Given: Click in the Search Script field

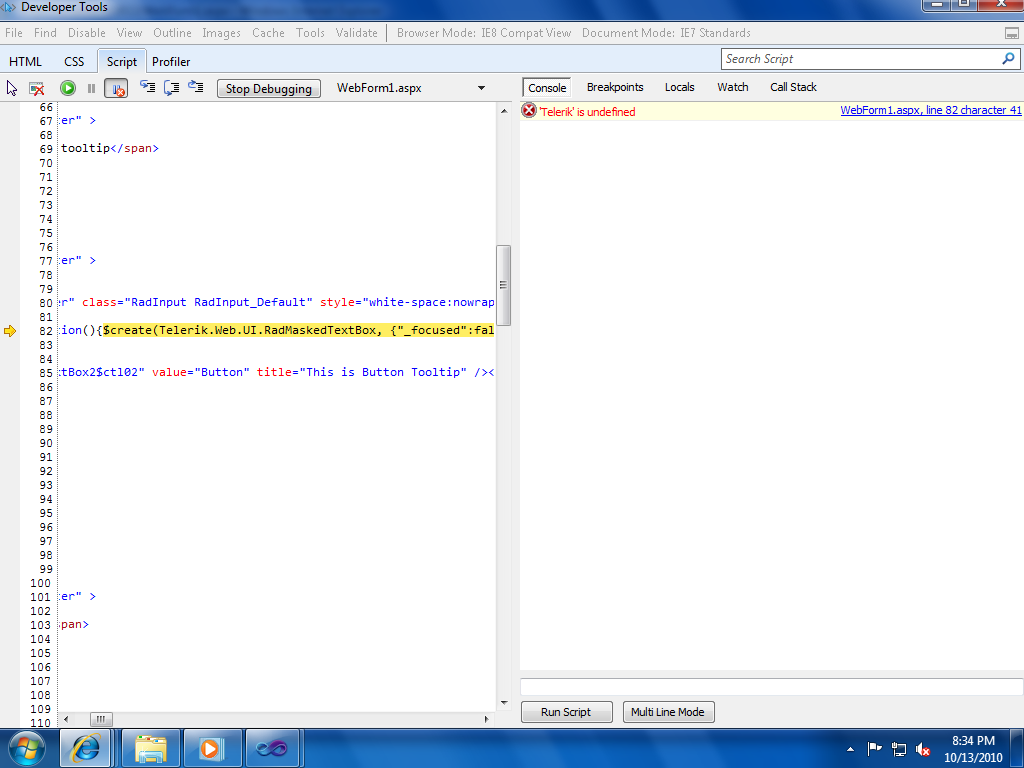Looking at the screenshot, I should [861, 59].
